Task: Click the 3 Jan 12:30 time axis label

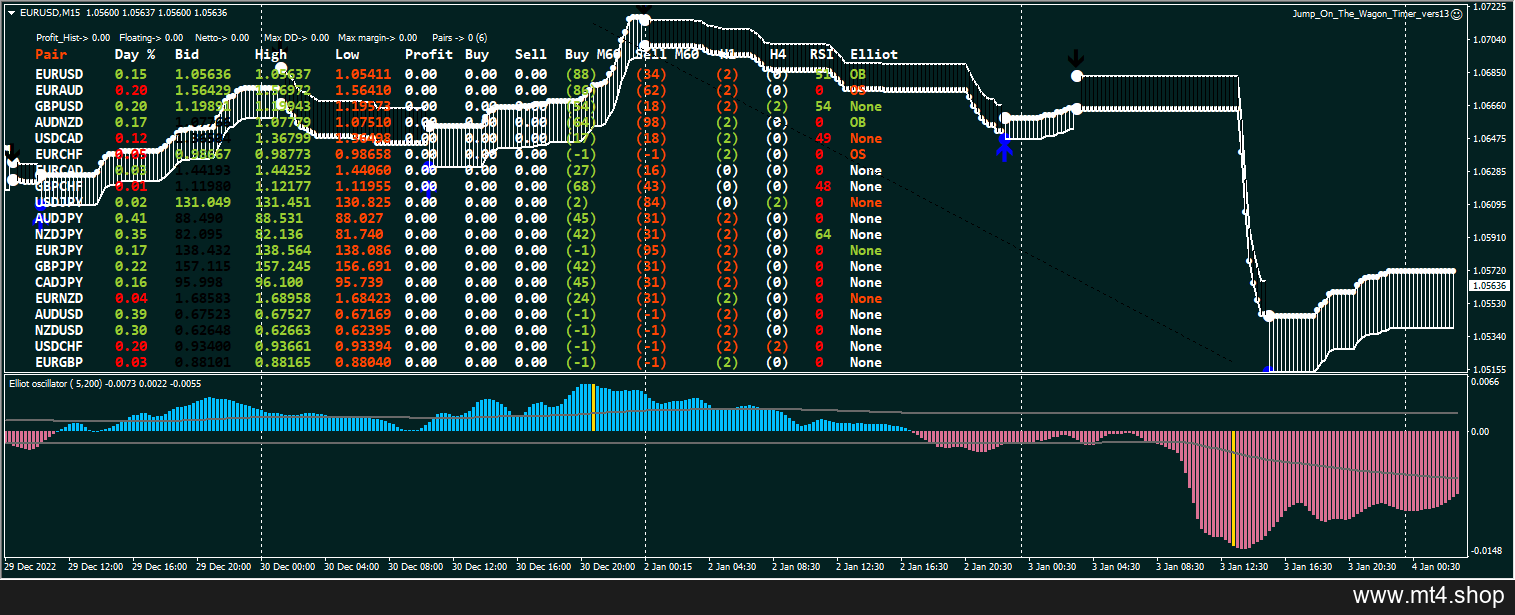Action: click(x=1244, y=566)
